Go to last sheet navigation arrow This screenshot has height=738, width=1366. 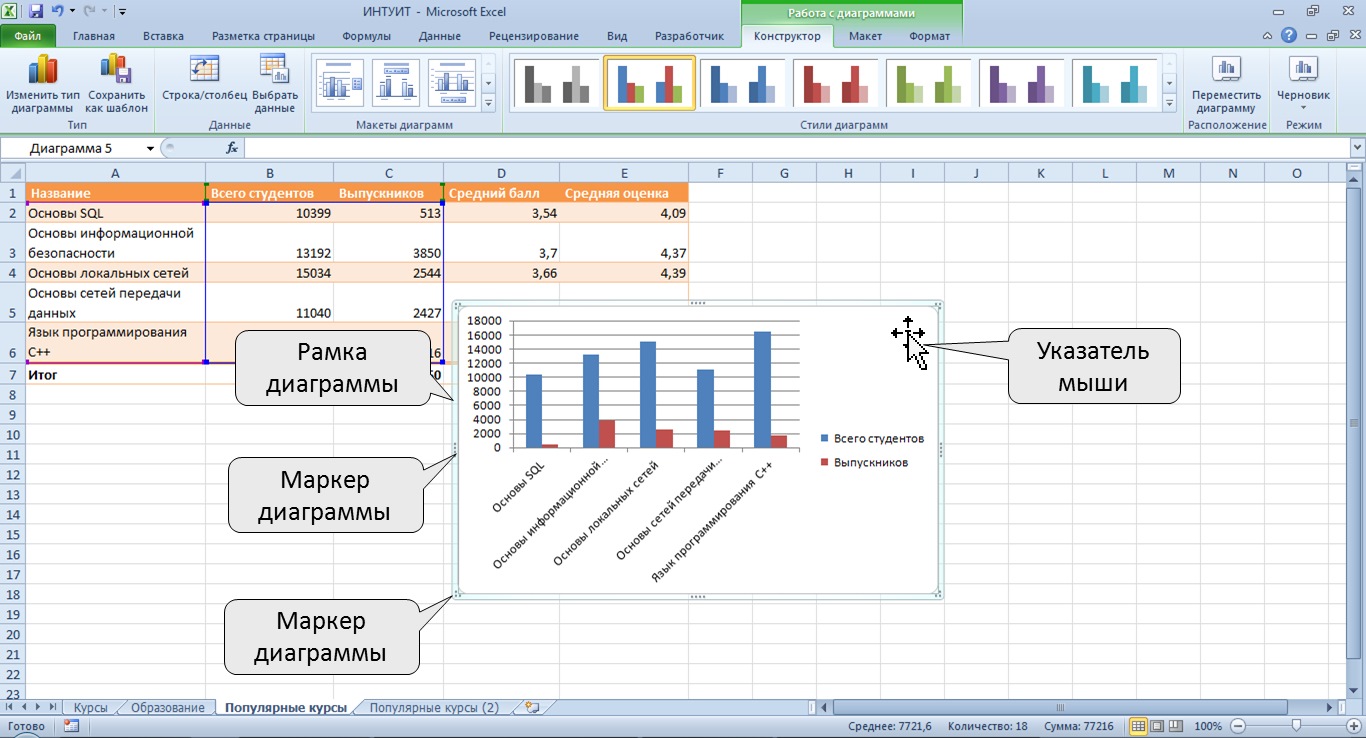pyautogui.click(x=53, y=707)
